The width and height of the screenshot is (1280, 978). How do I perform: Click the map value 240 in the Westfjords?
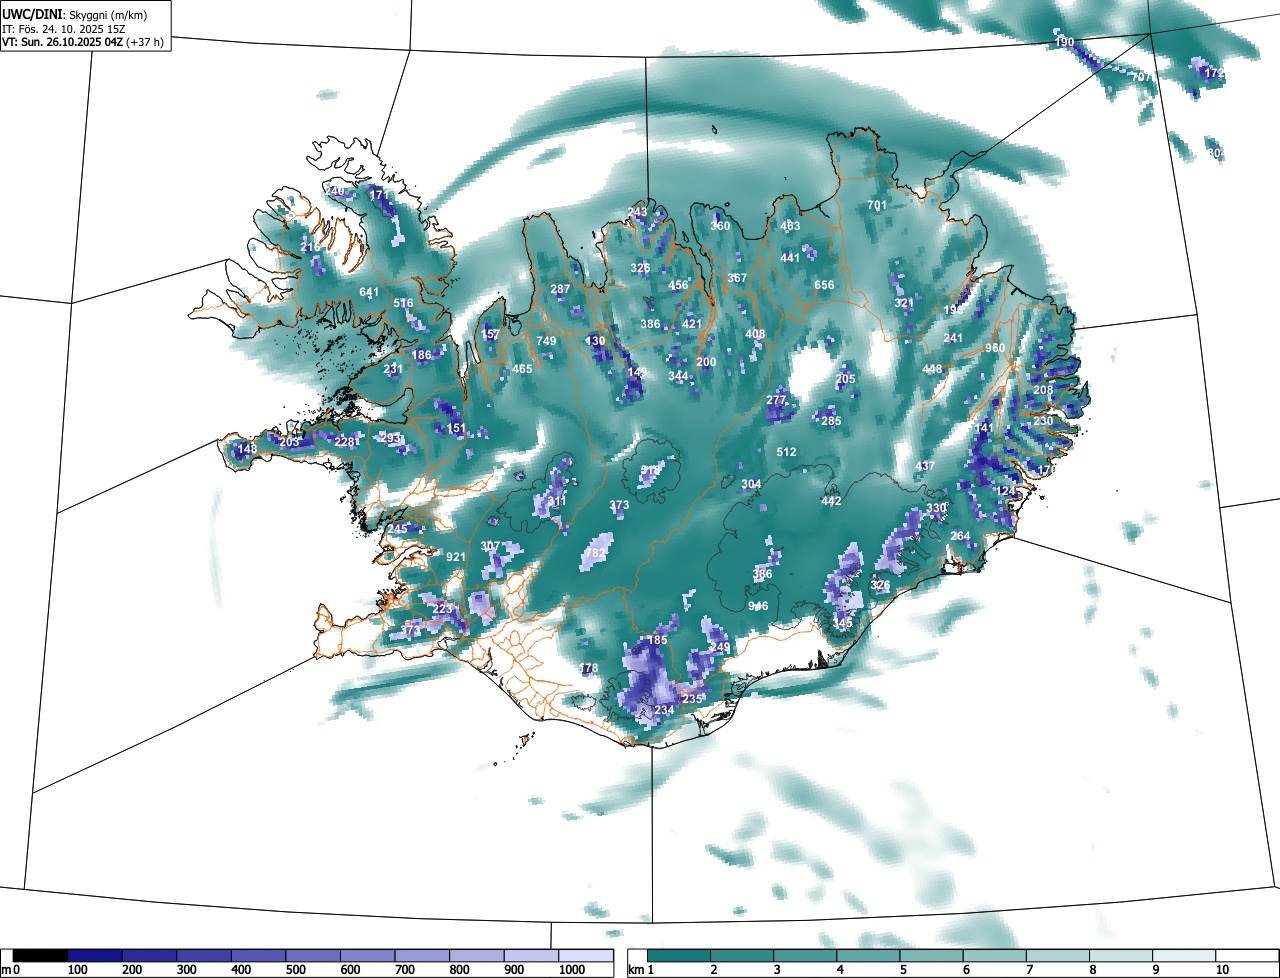[335, 191]
